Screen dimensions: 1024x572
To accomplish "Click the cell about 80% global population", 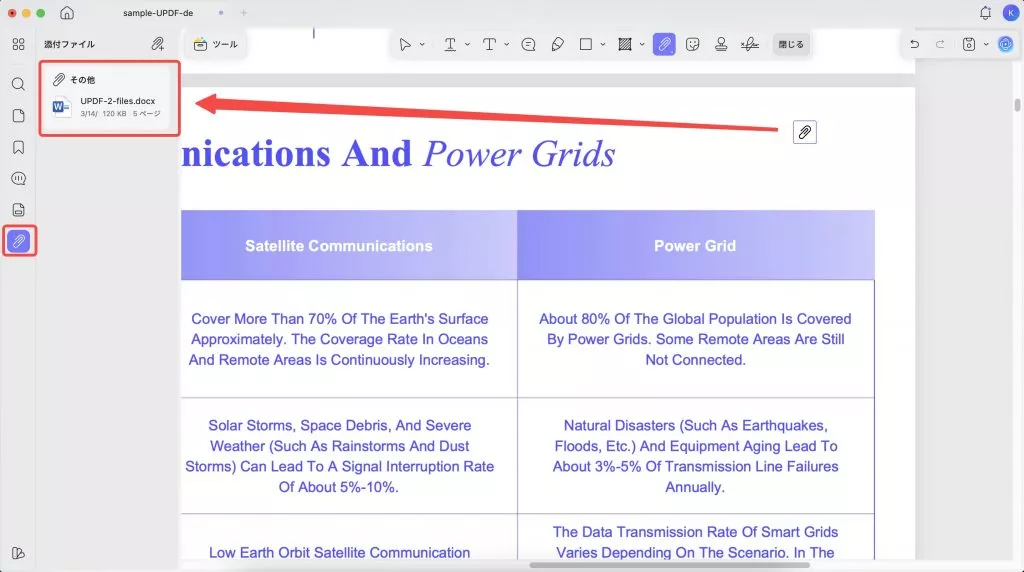I will coord(696,339).
